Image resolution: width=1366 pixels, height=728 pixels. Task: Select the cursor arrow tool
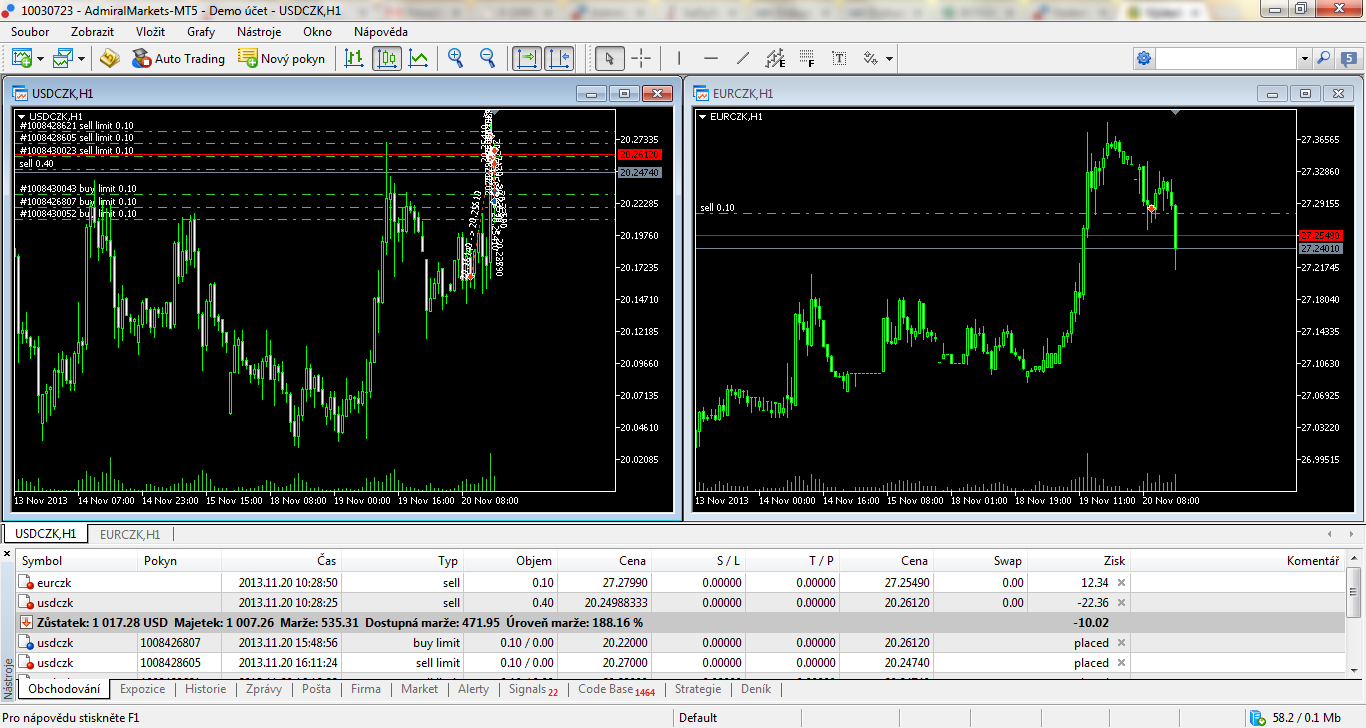(x=610, y=58)
